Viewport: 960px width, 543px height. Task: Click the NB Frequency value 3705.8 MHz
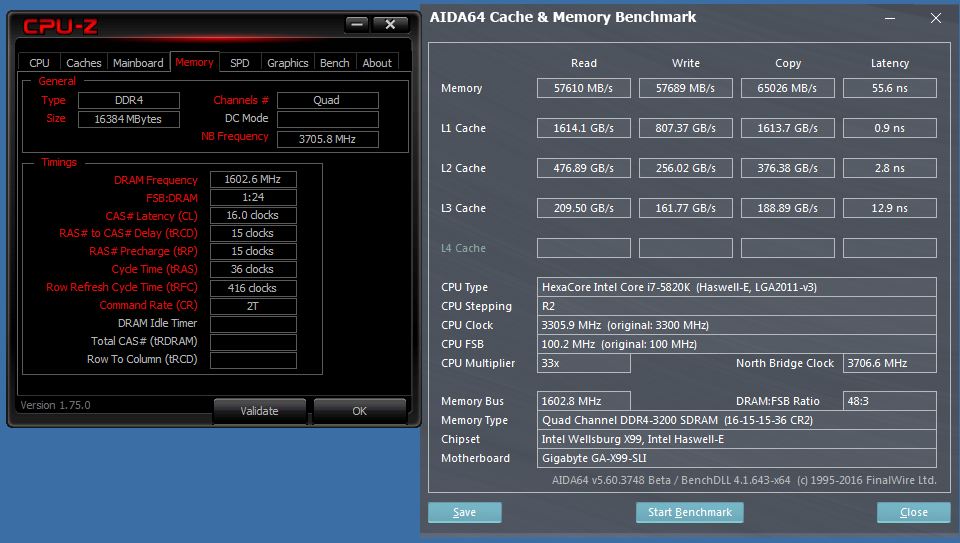point(328,139)
